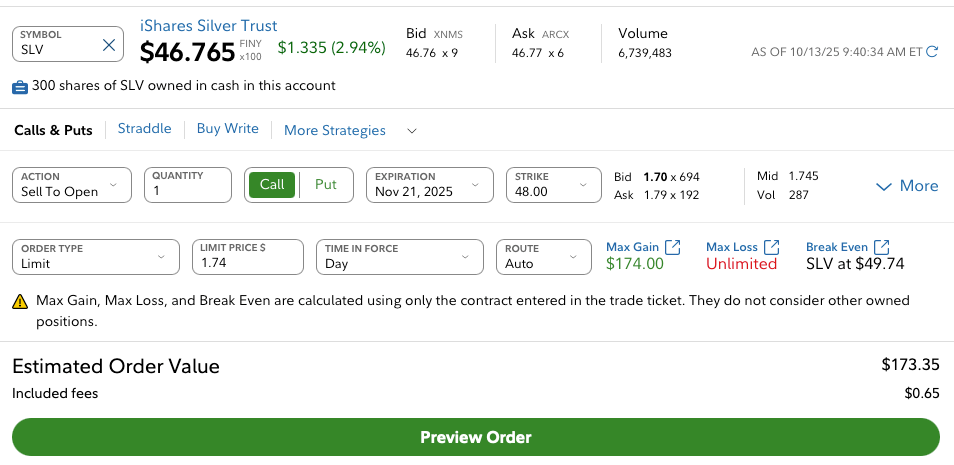Click the briefcase positions icon
Image resolution: width=954 pixels, height=465 pixels.
click(x=20, y=87)
